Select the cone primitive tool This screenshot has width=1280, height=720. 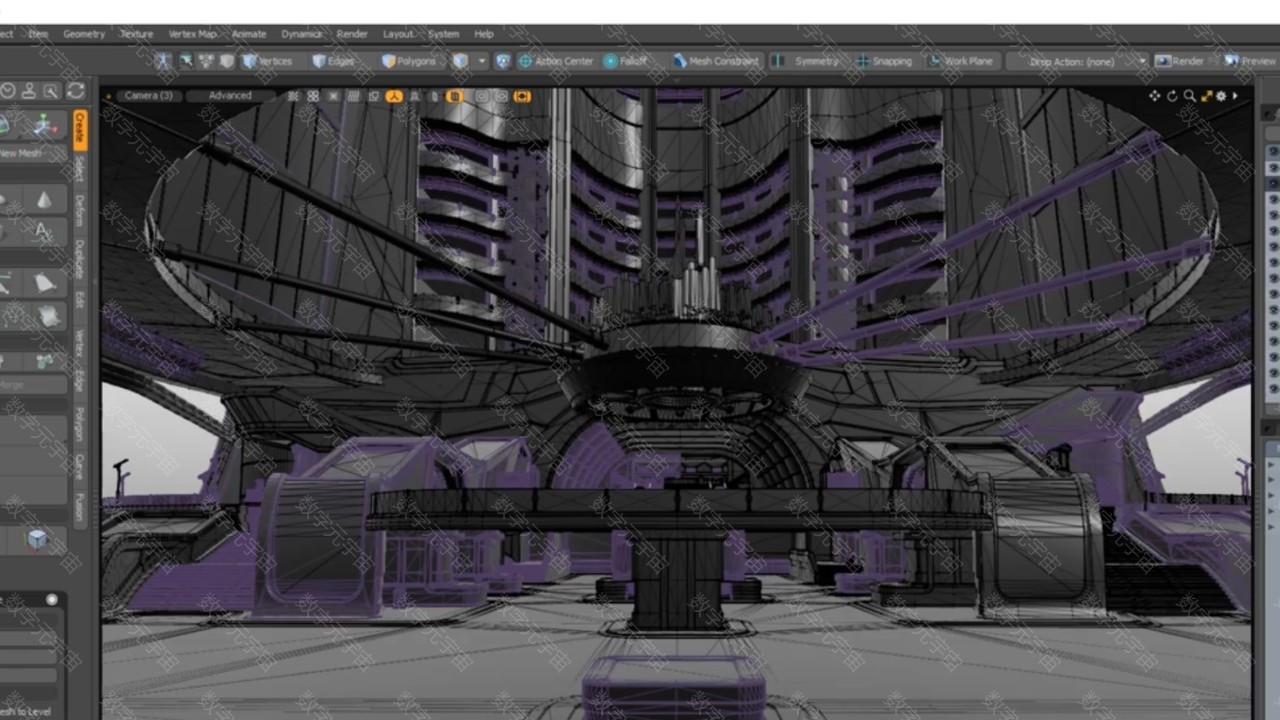(x=44, y=200)
